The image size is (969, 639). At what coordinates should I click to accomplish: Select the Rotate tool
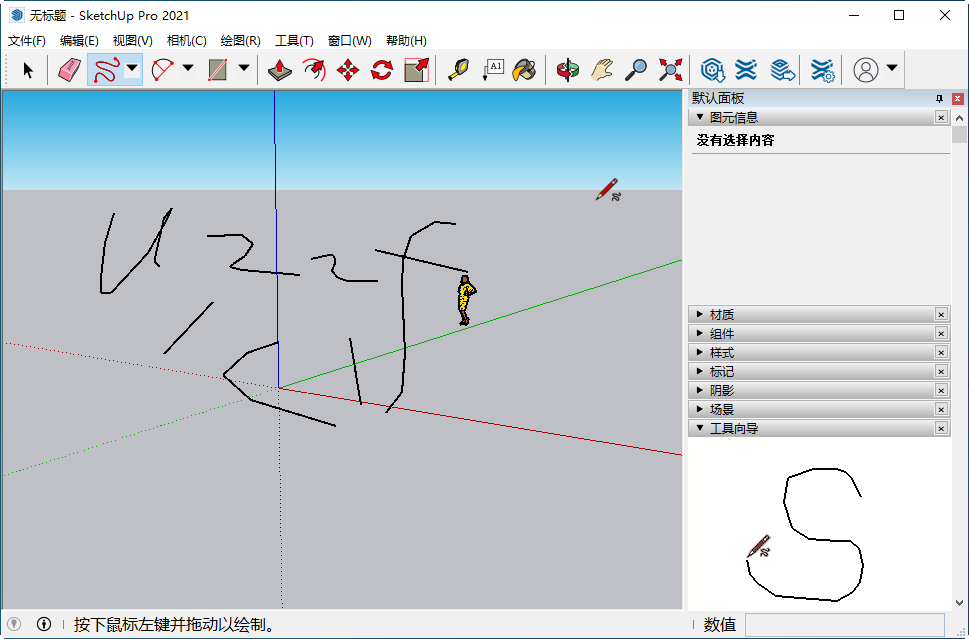coord(381,69)
